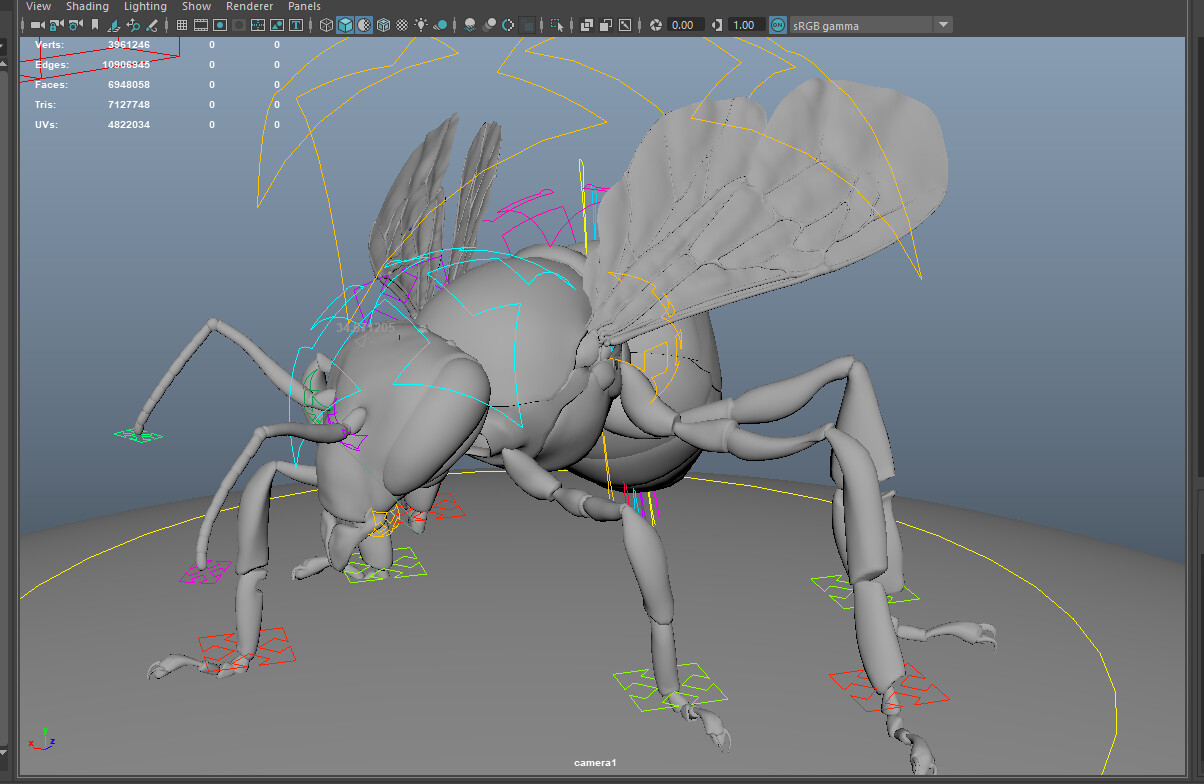The height and width of the screenshot is (784, 1204).
Task: Click the Gamma value field showing 1.00
Action: [746, 25]
